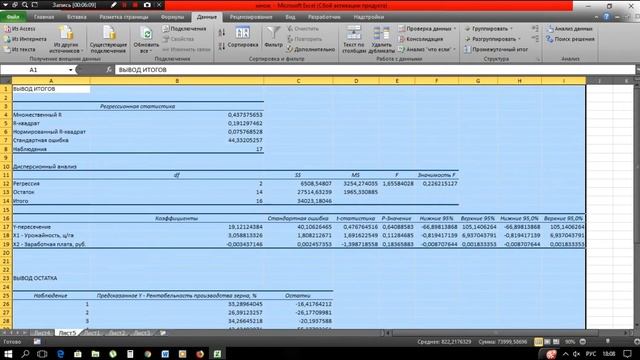Open Data Validation (Проверка данных)
The height and width of the screenshot is (360, 640).
[x=424, y=29]
